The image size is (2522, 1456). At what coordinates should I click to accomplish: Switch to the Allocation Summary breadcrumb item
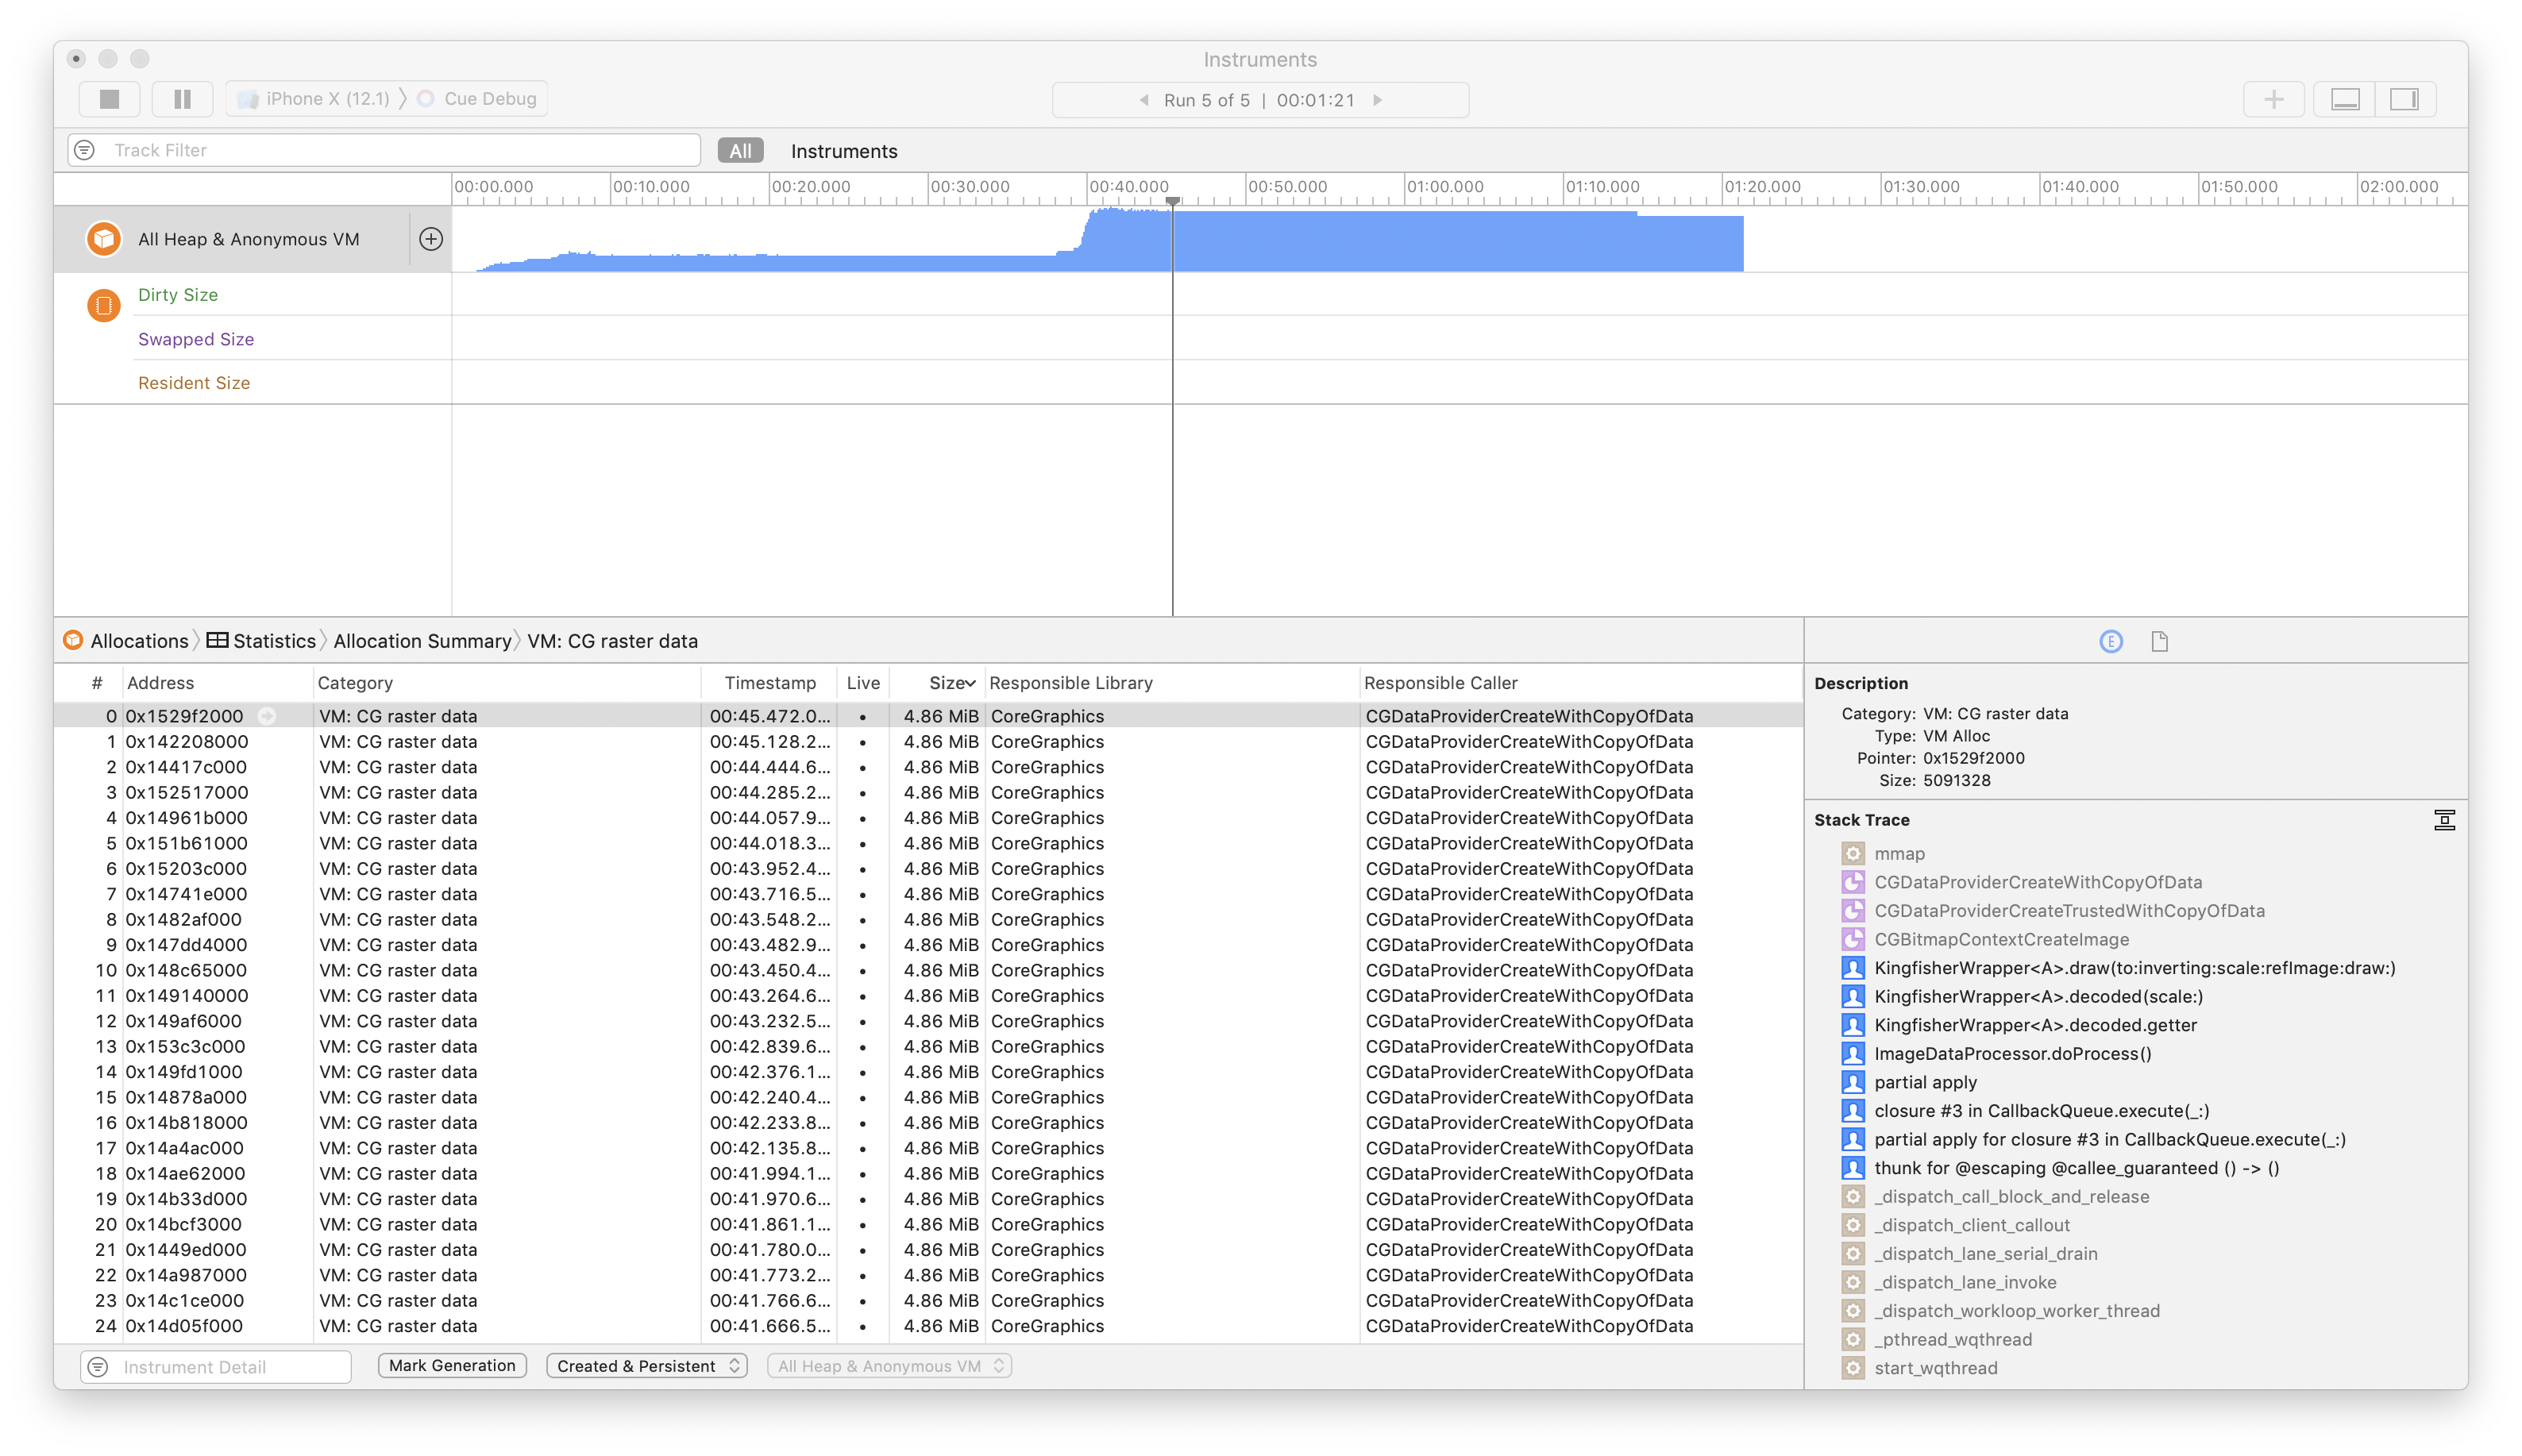[x=423, y=640]
